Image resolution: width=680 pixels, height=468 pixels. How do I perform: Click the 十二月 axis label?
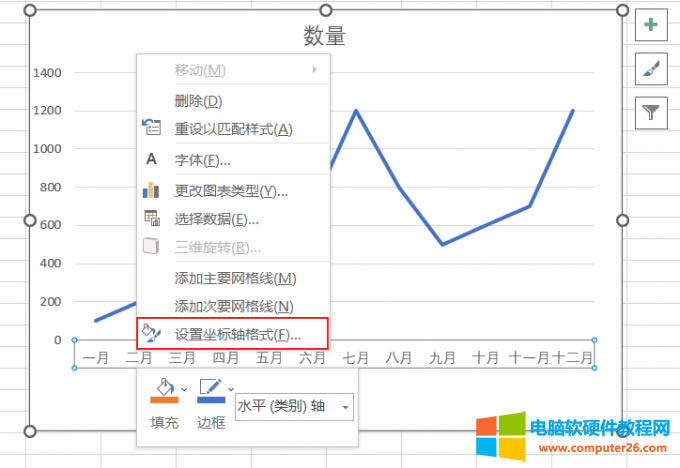pos(572,358)
